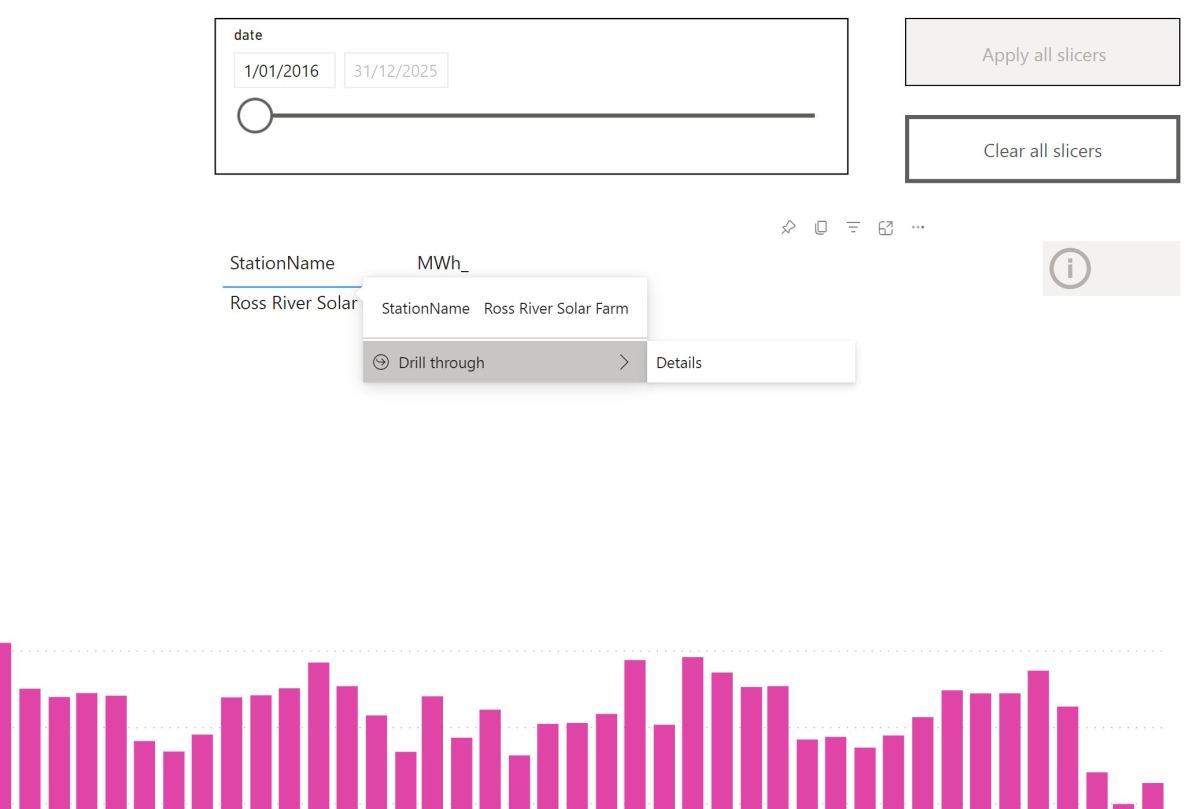Click the end date field 31/12/2025
Viewport: 1200px width, 809px height.
point(396,71)
